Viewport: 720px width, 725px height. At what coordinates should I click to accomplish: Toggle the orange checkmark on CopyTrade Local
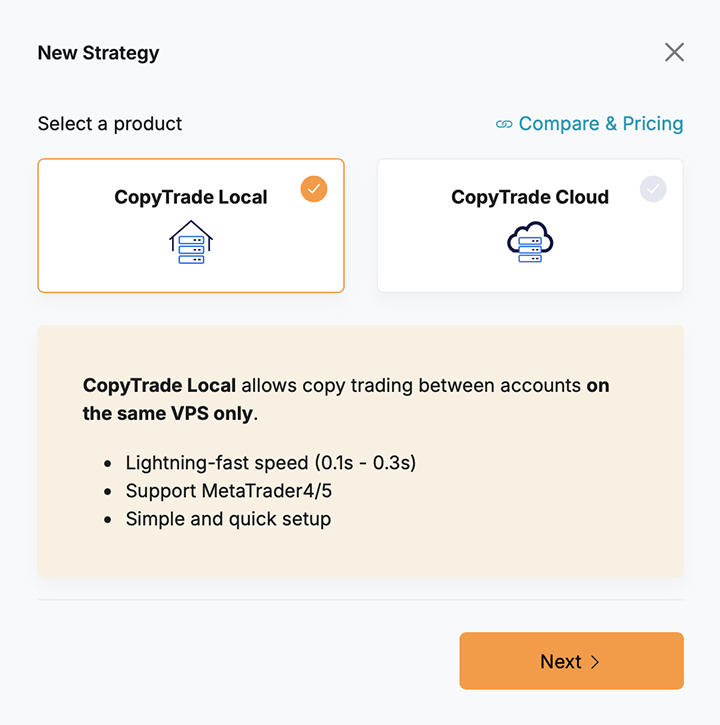314,189
